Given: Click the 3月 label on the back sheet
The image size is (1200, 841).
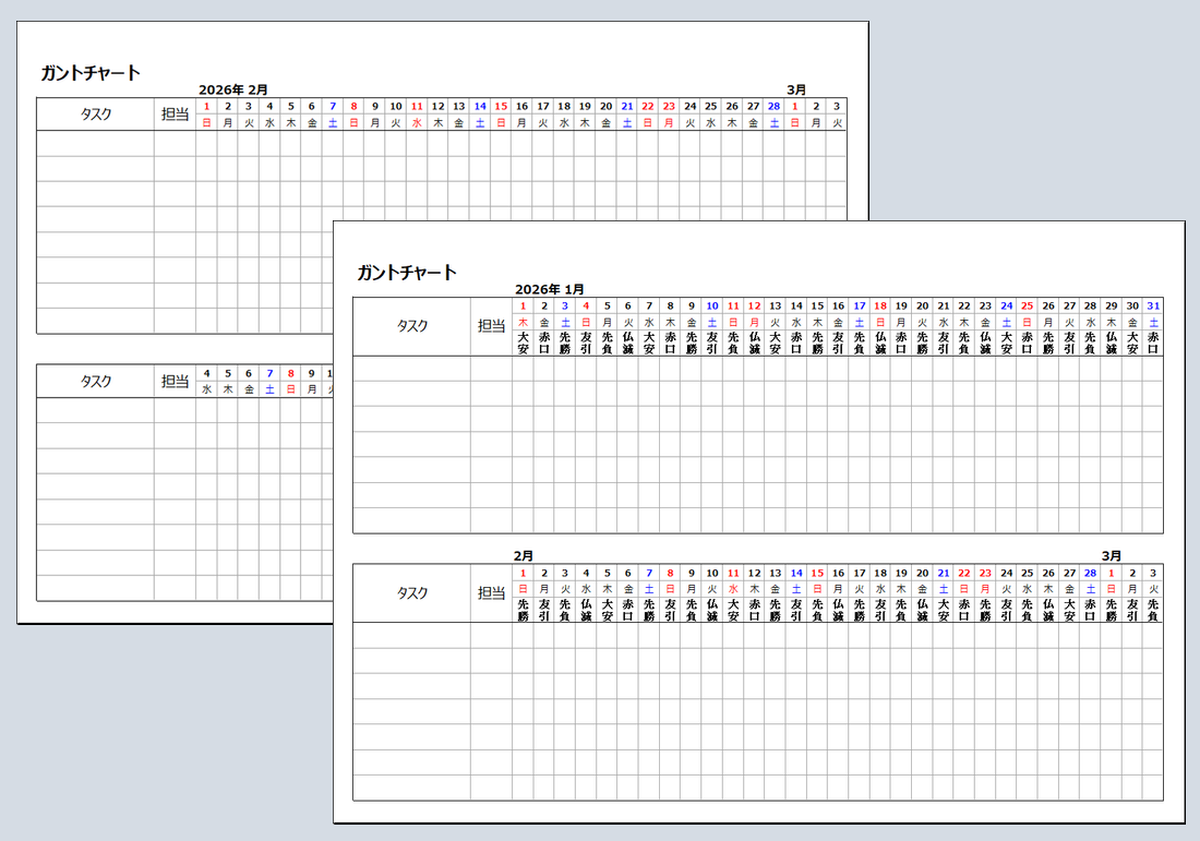Looking at the screenshot, I should (796, 90).
